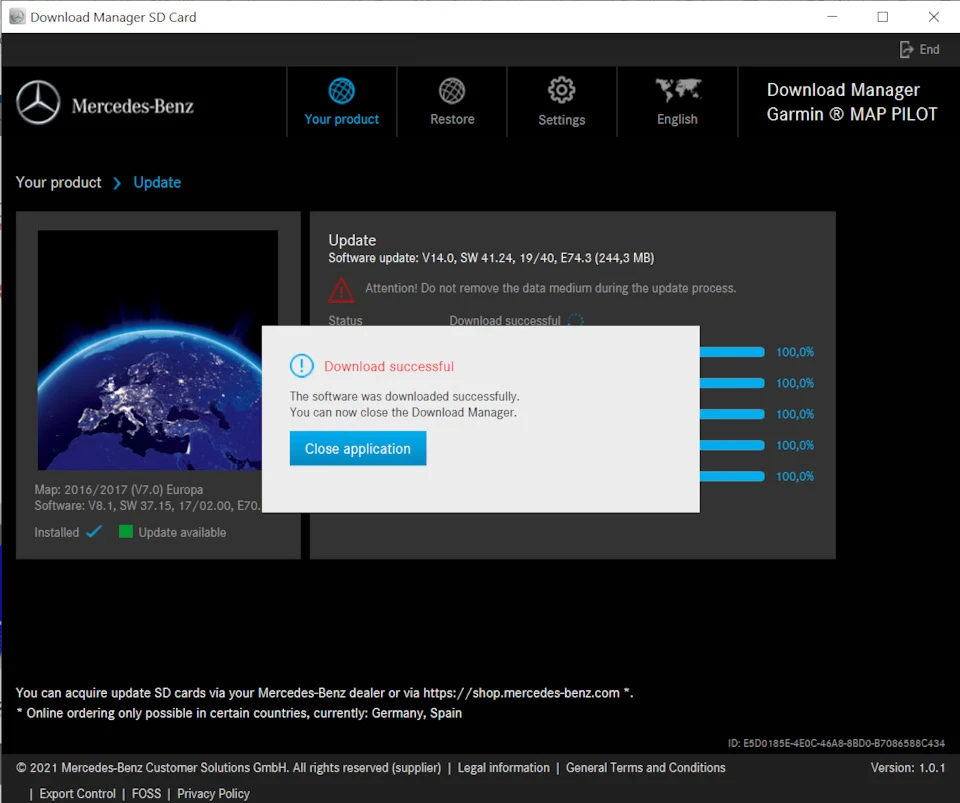Click the Installed label
Image resolution: width=960 pixels, height=803 pixels.
tap(56, 532)
